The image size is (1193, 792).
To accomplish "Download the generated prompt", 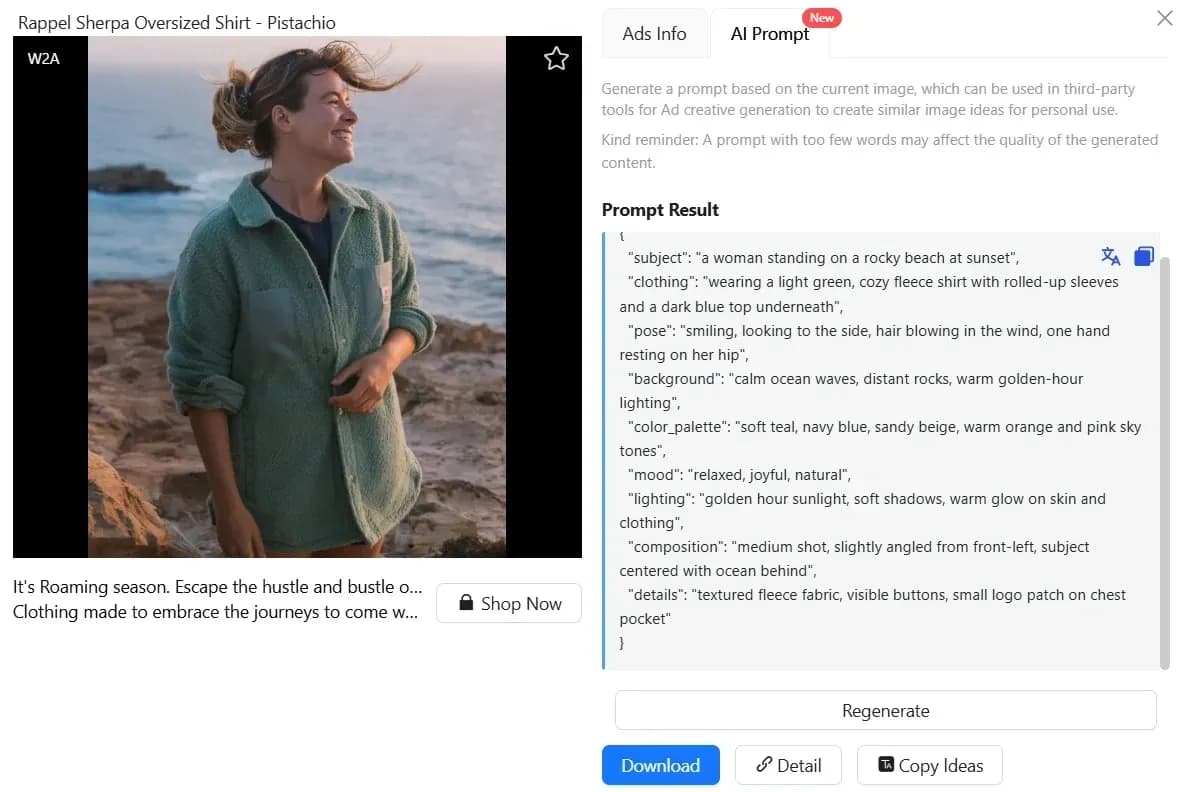I will (x=661, y=765).
